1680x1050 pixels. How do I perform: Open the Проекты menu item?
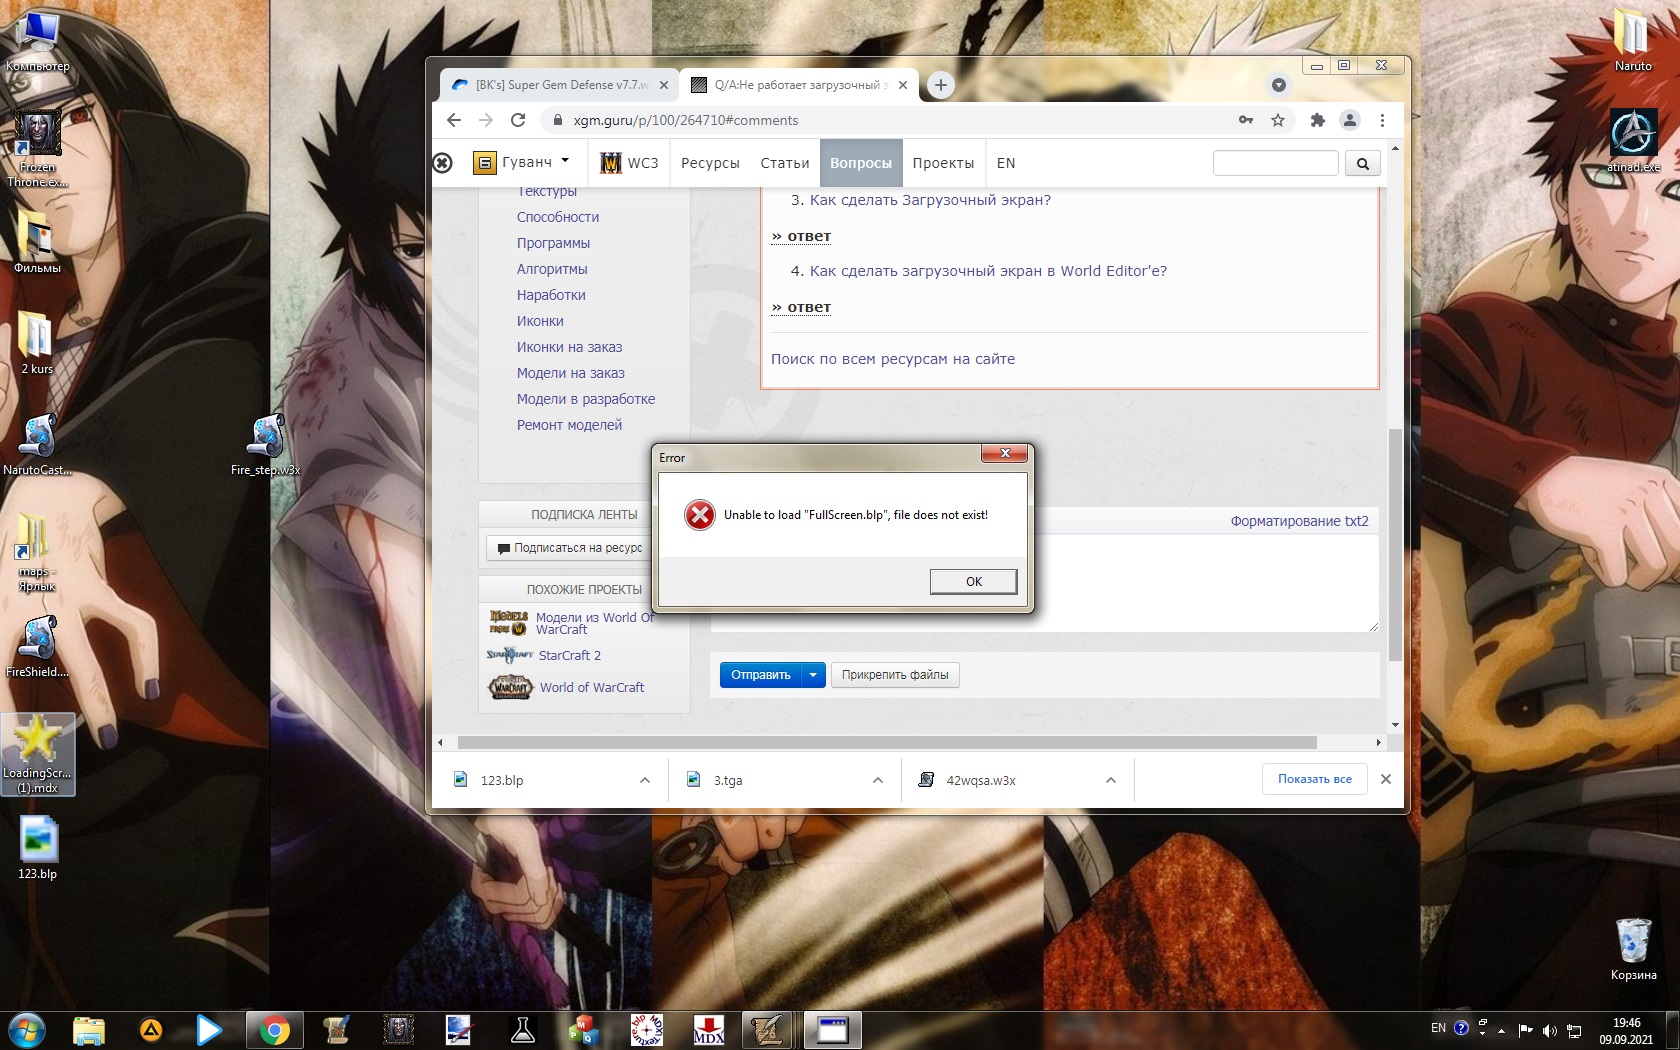point(943,163)
